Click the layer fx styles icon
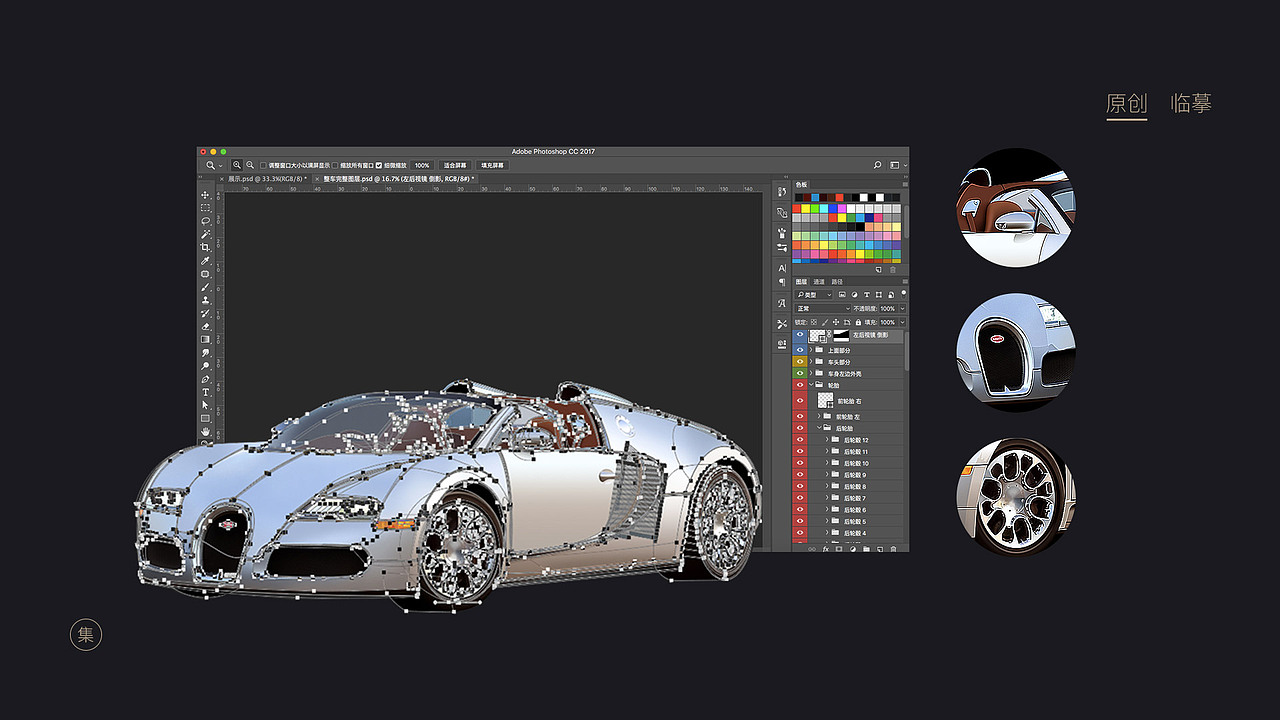This screenshot has height=720, width=1280. [825, 549]
